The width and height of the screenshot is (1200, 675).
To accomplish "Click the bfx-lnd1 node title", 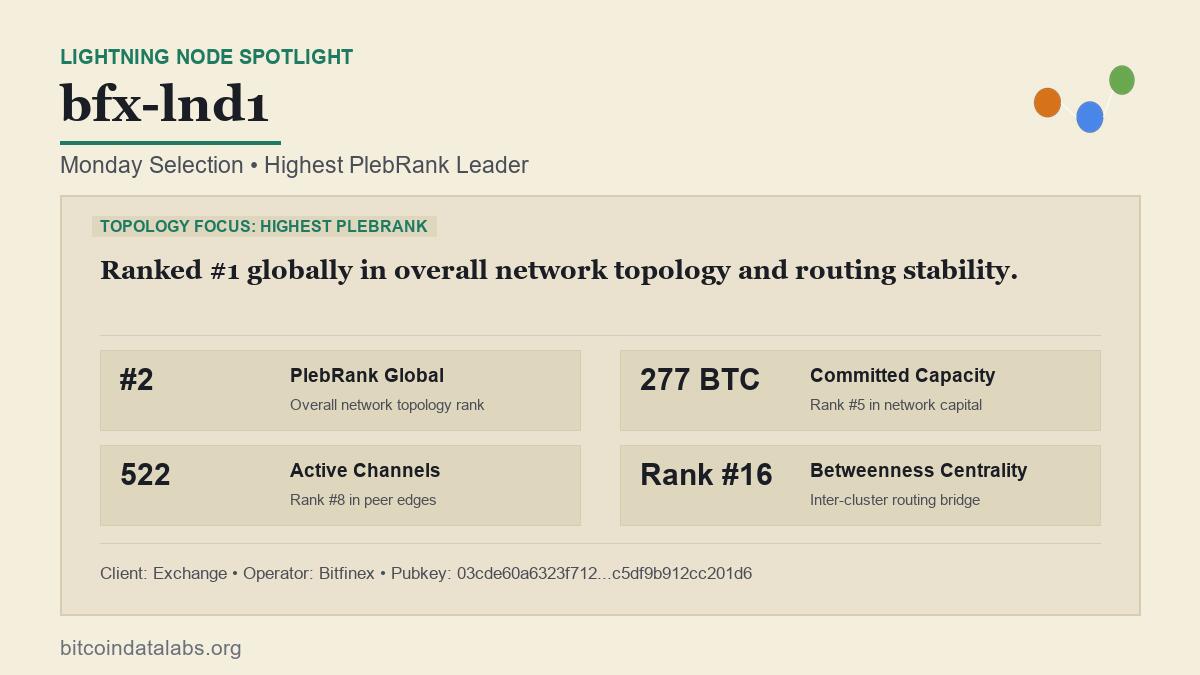I will point(164,103).
